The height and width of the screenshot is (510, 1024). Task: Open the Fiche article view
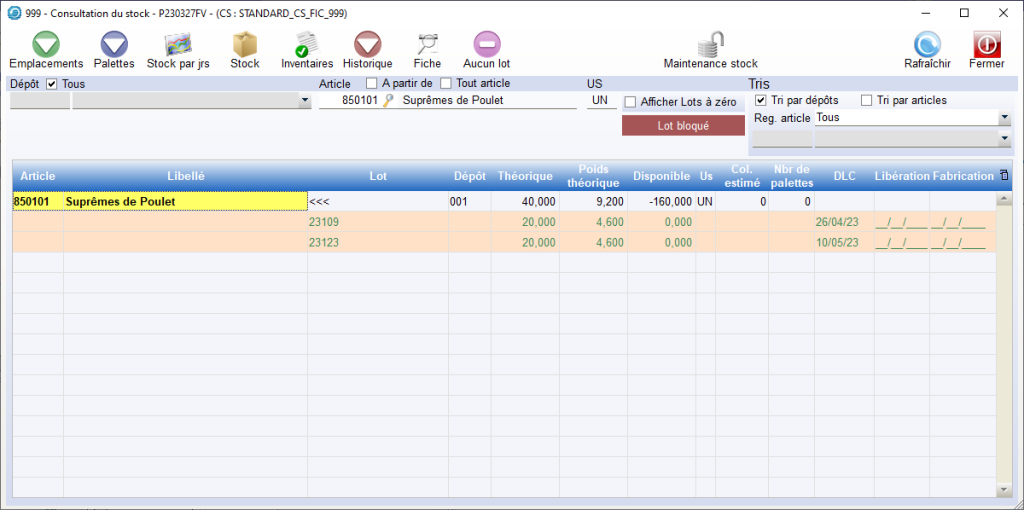pyautogui.click(x=427, y=45)
